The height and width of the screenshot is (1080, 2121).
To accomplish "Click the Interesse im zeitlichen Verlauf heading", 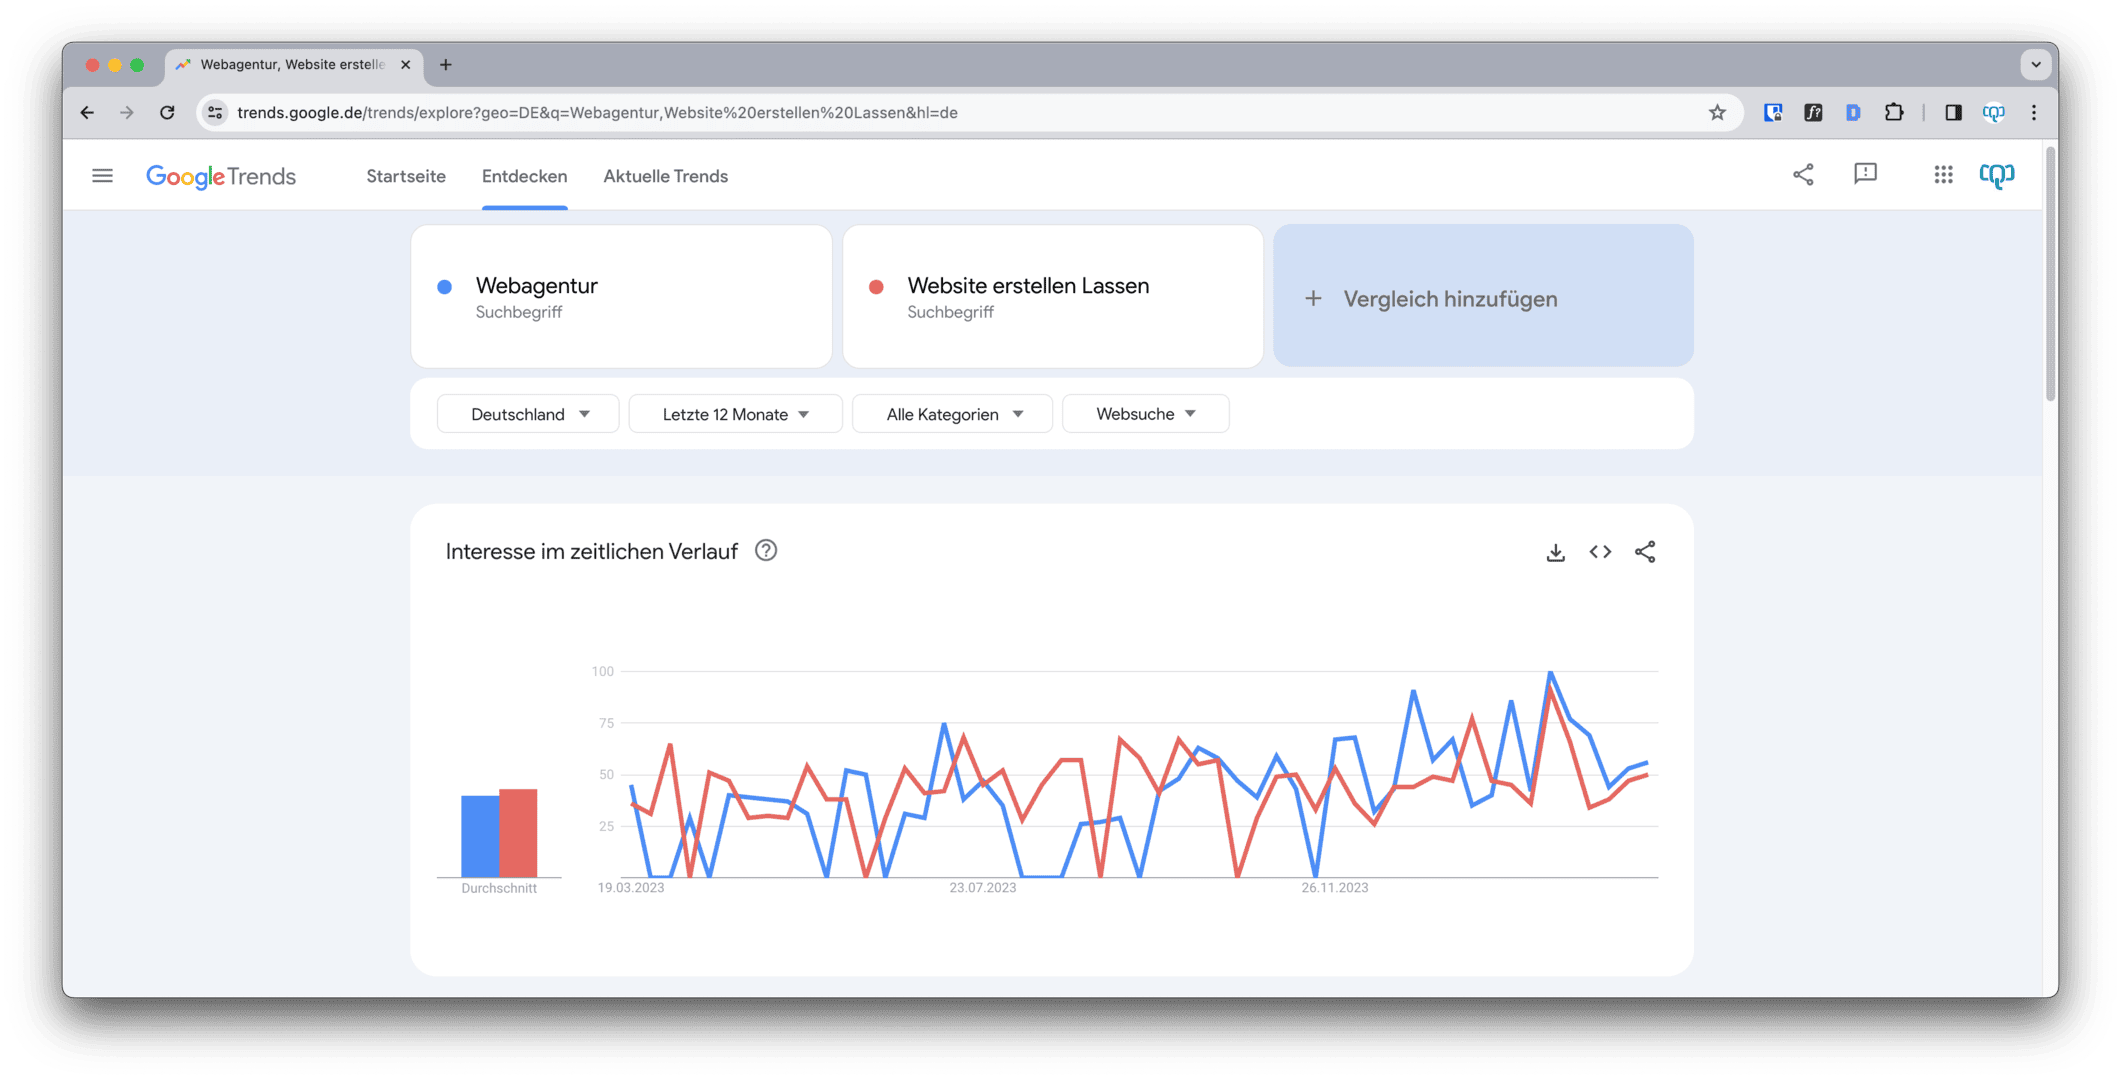I will [x=592, y=552].
